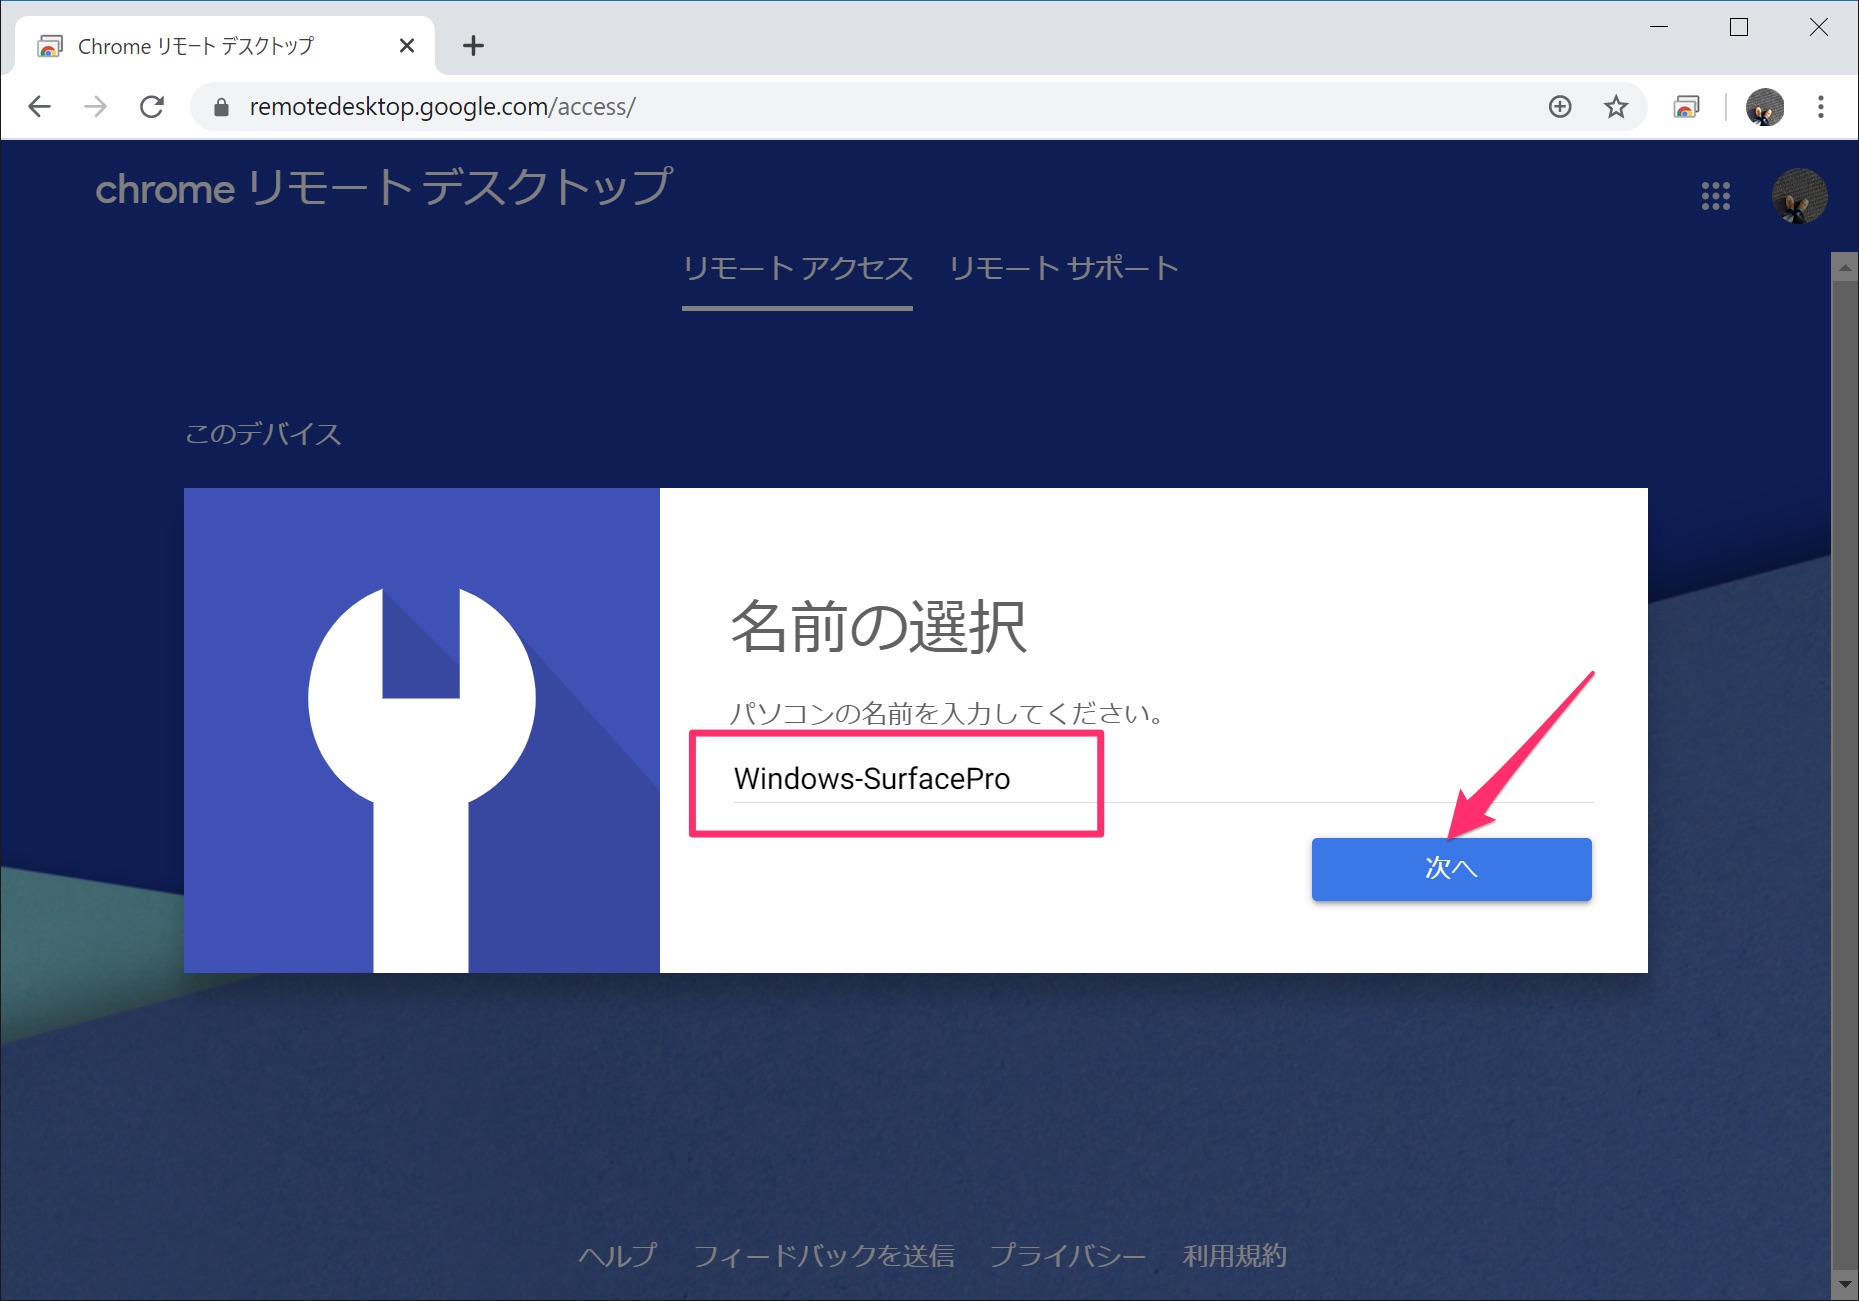Click the パソコンの名前を入力してください text
Screen dimensions: 1859x1301
click(x=947, y=713)
